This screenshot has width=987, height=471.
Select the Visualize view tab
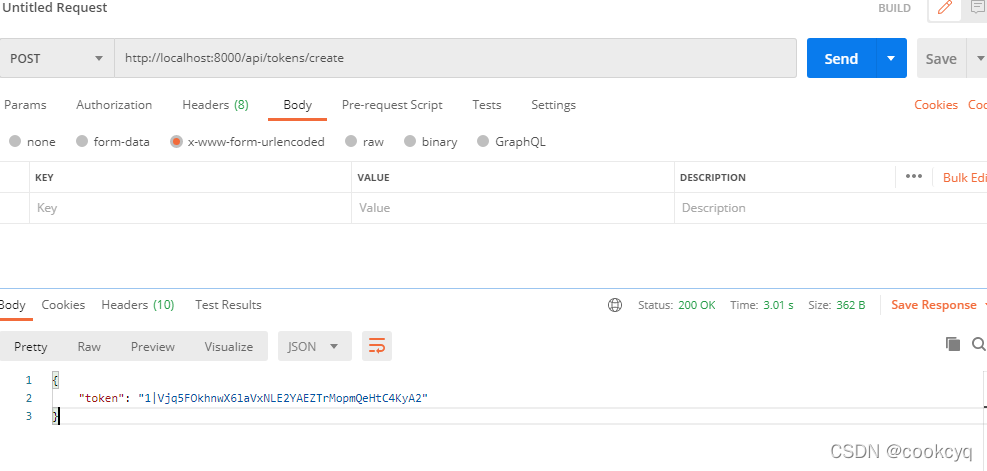pos(228,346)
